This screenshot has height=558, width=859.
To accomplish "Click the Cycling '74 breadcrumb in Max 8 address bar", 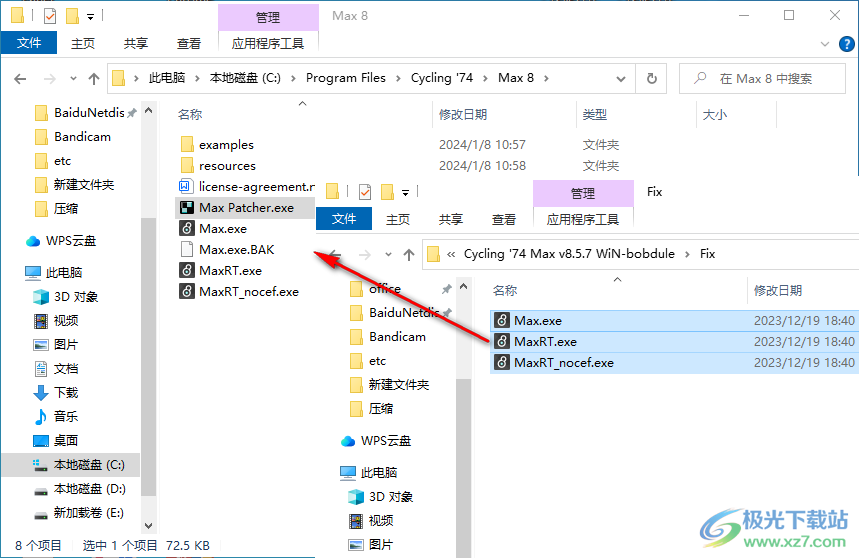I will [x=441, y=78].
